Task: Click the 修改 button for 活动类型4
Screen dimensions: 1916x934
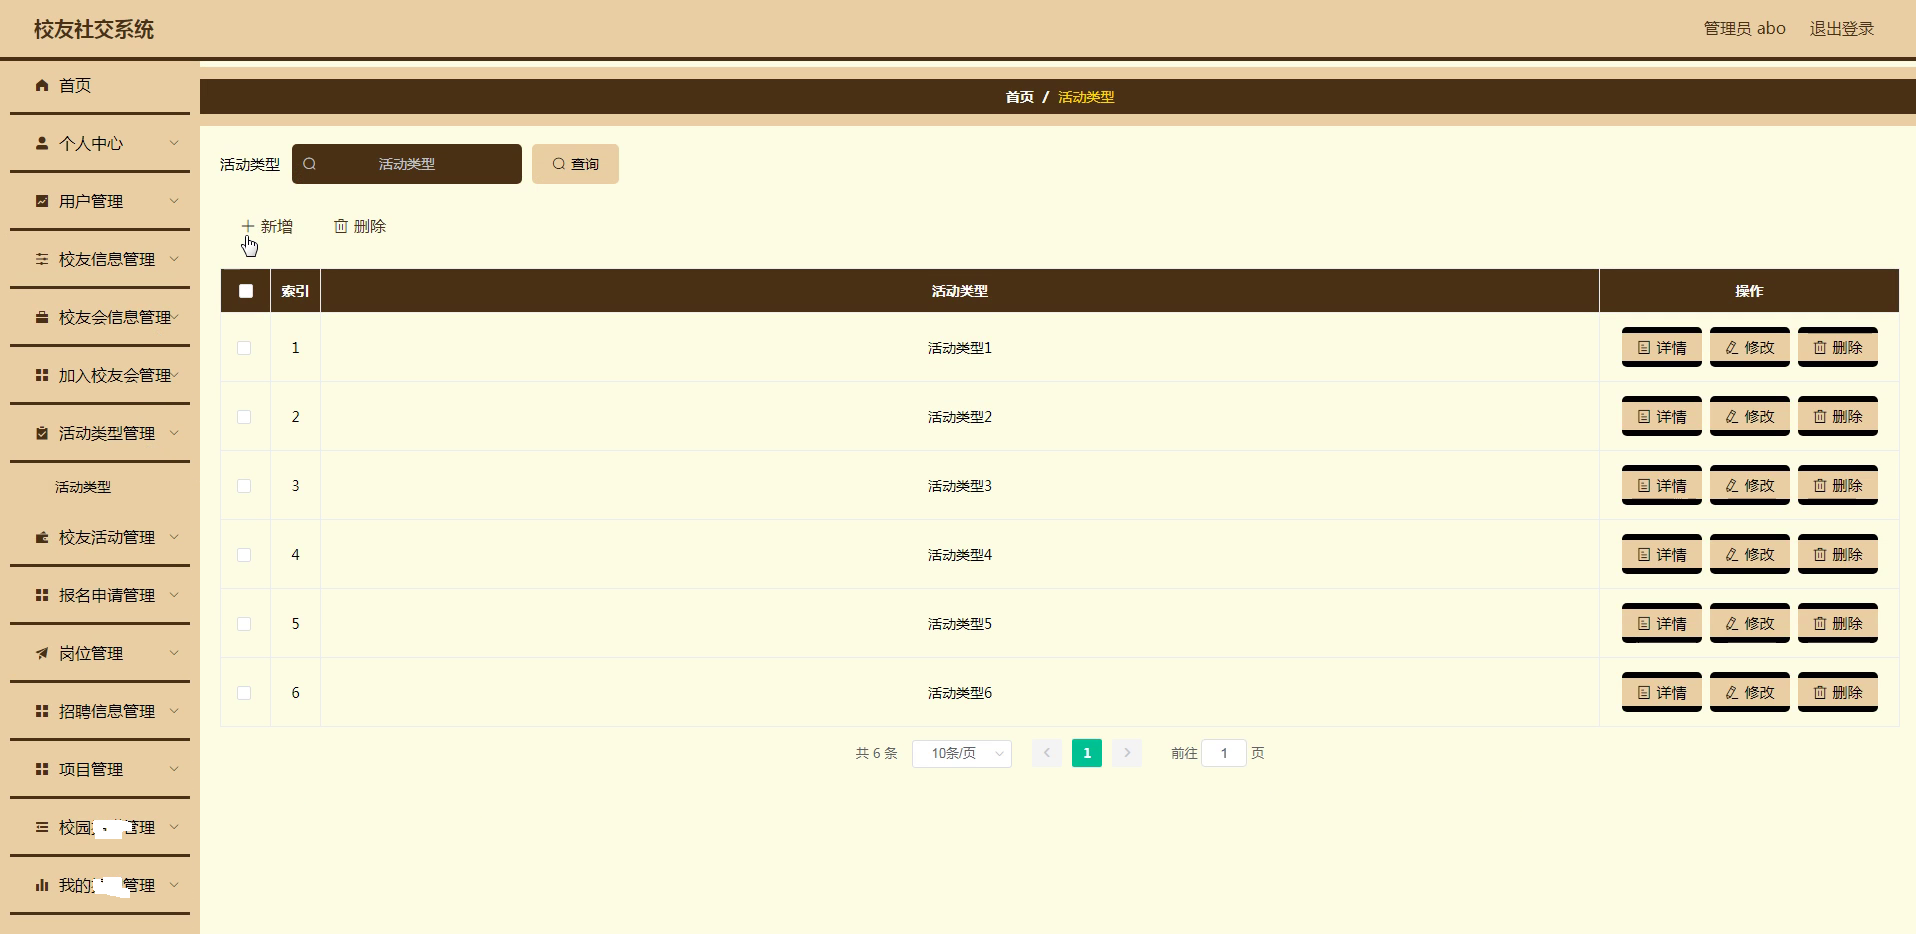Action: point(1750,554)
